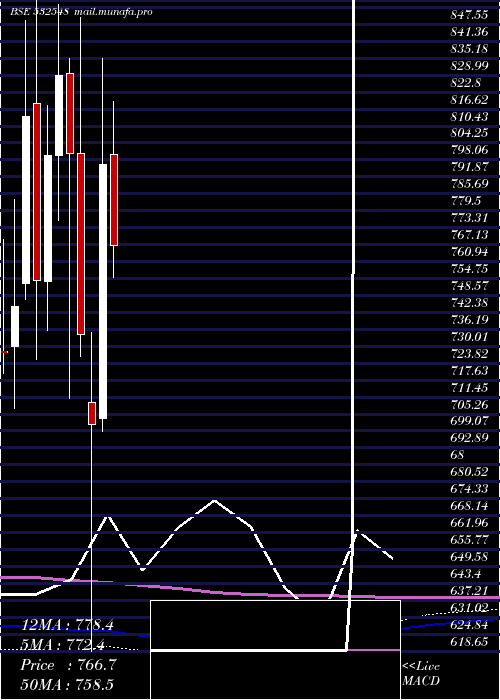Click the 810.43 price axis label
500x700 pixels.
(469, 117)
